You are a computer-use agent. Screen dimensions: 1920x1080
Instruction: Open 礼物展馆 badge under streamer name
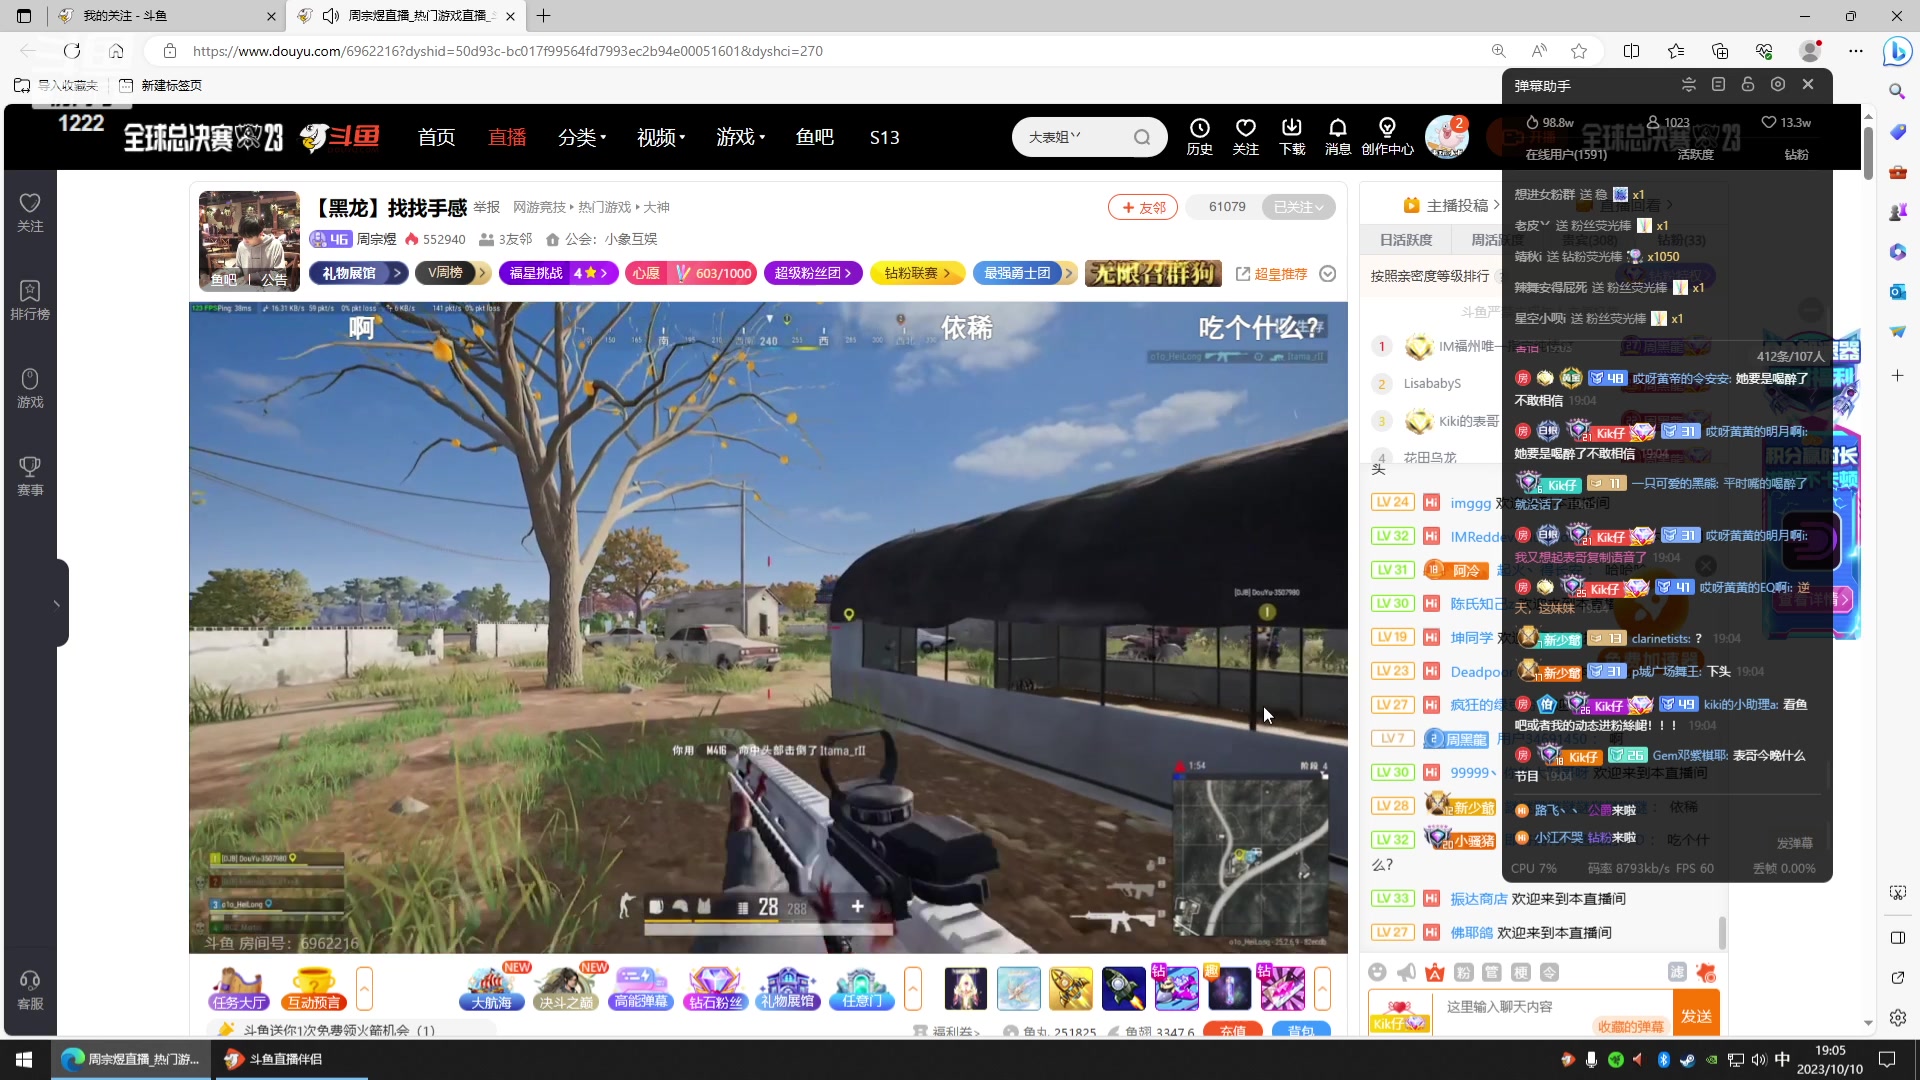(358, 273)
